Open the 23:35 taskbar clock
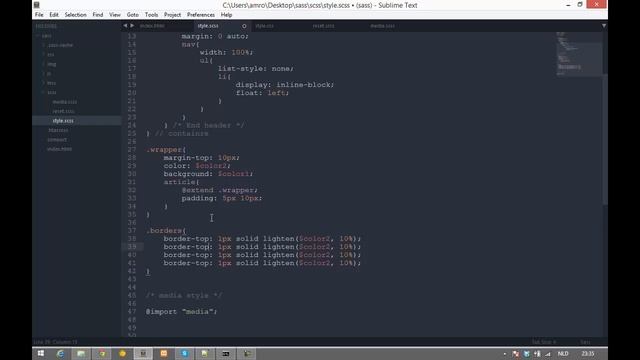 [588, 353]
